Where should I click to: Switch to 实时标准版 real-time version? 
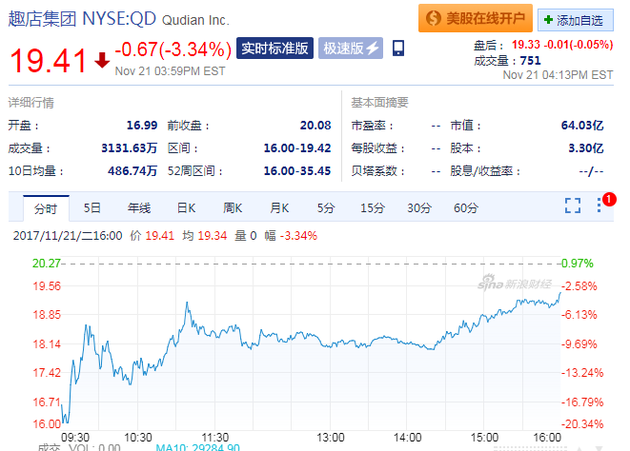click(x=275, y=48)
